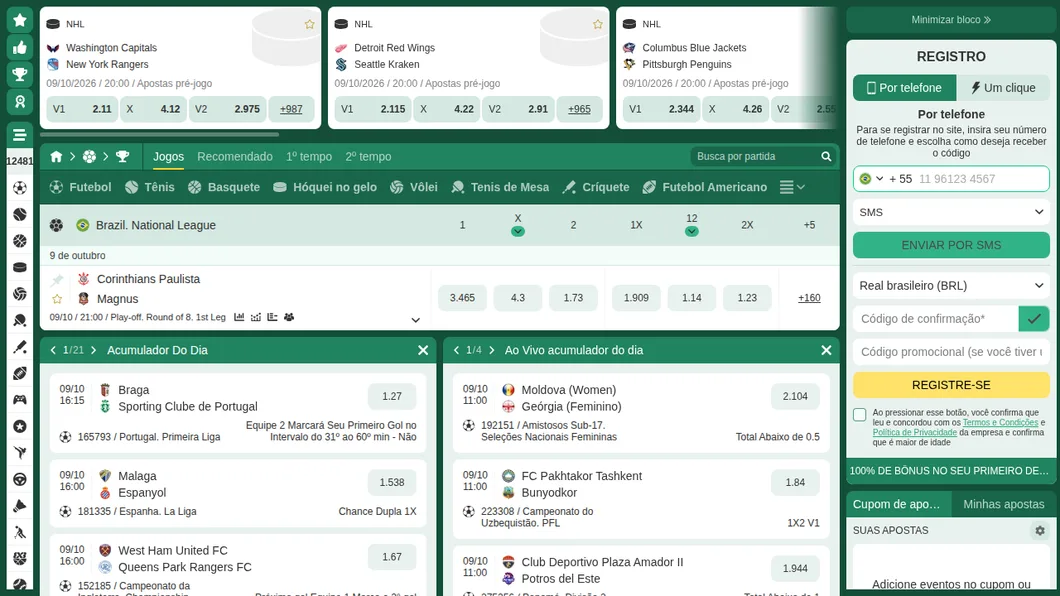Click the Código de confirmação field

coord(936,319)
